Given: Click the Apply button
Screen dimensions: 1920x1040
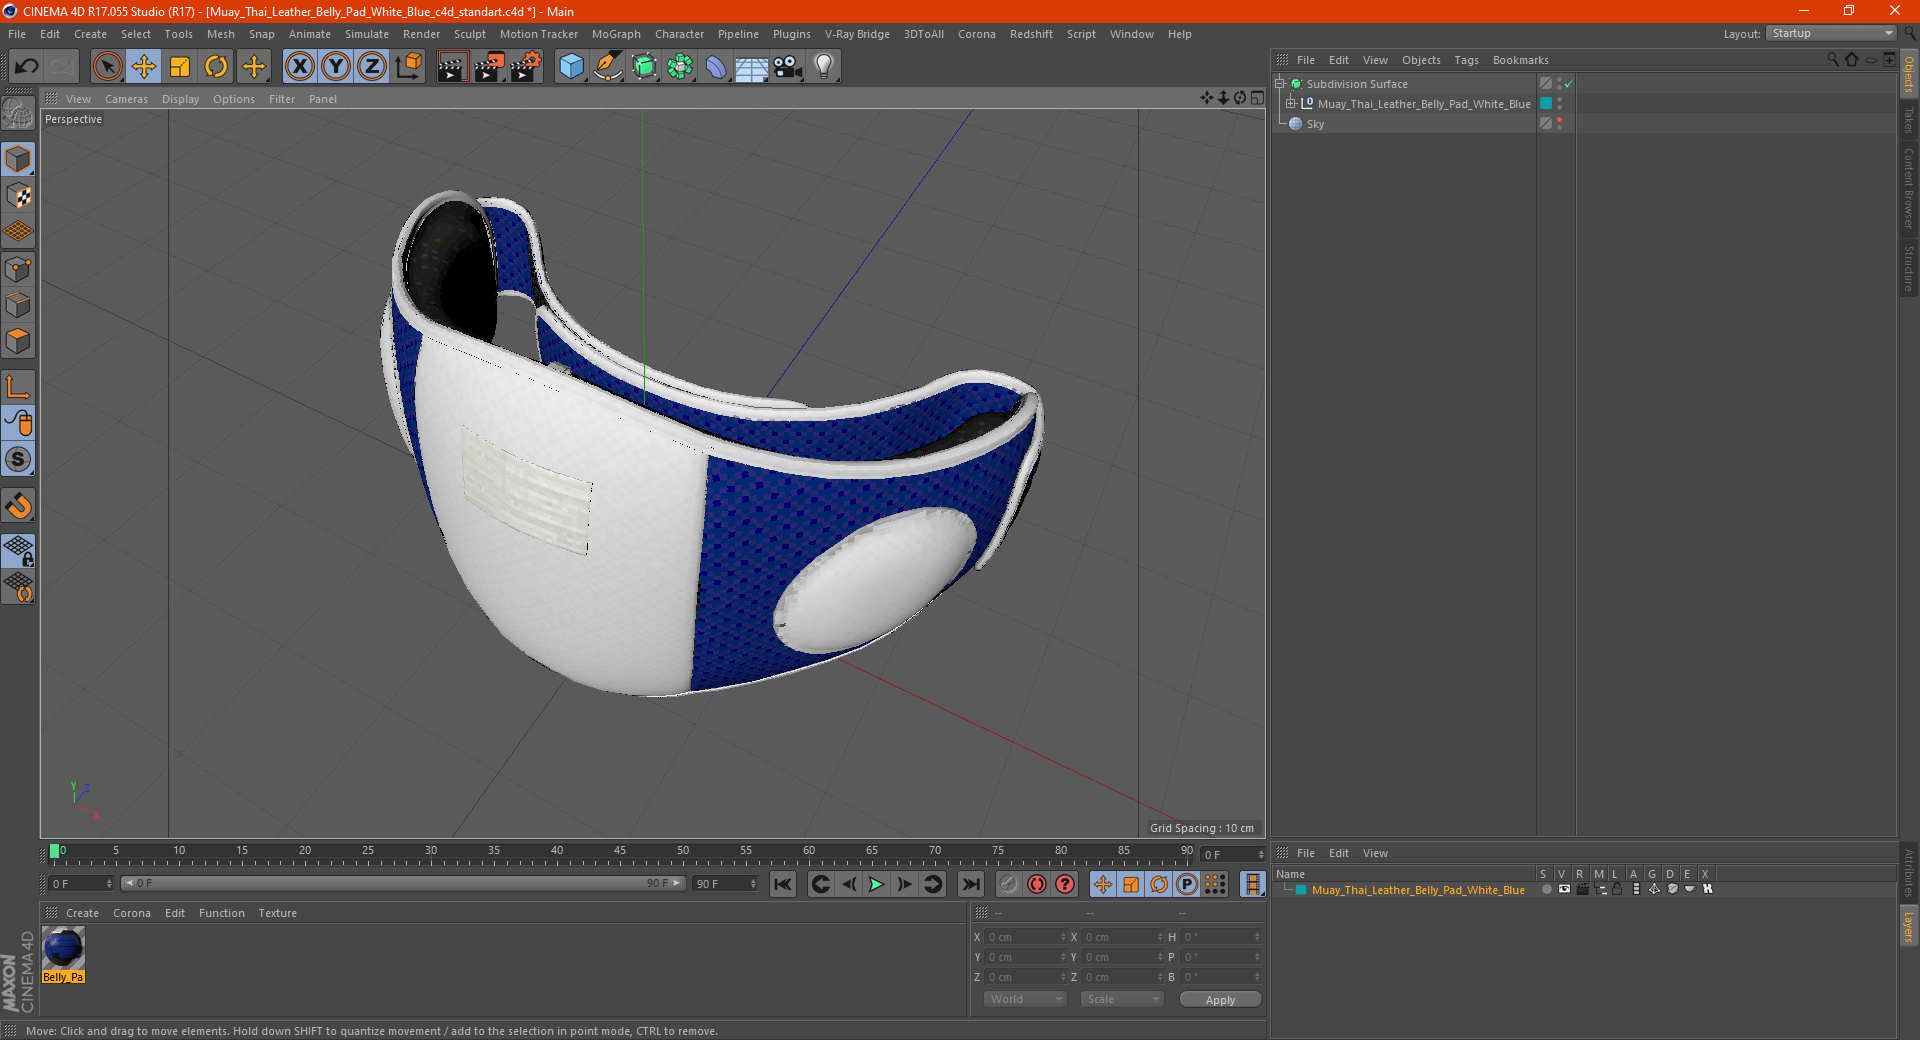Looking at the screenshot, I should (x=1220, y=1000).
